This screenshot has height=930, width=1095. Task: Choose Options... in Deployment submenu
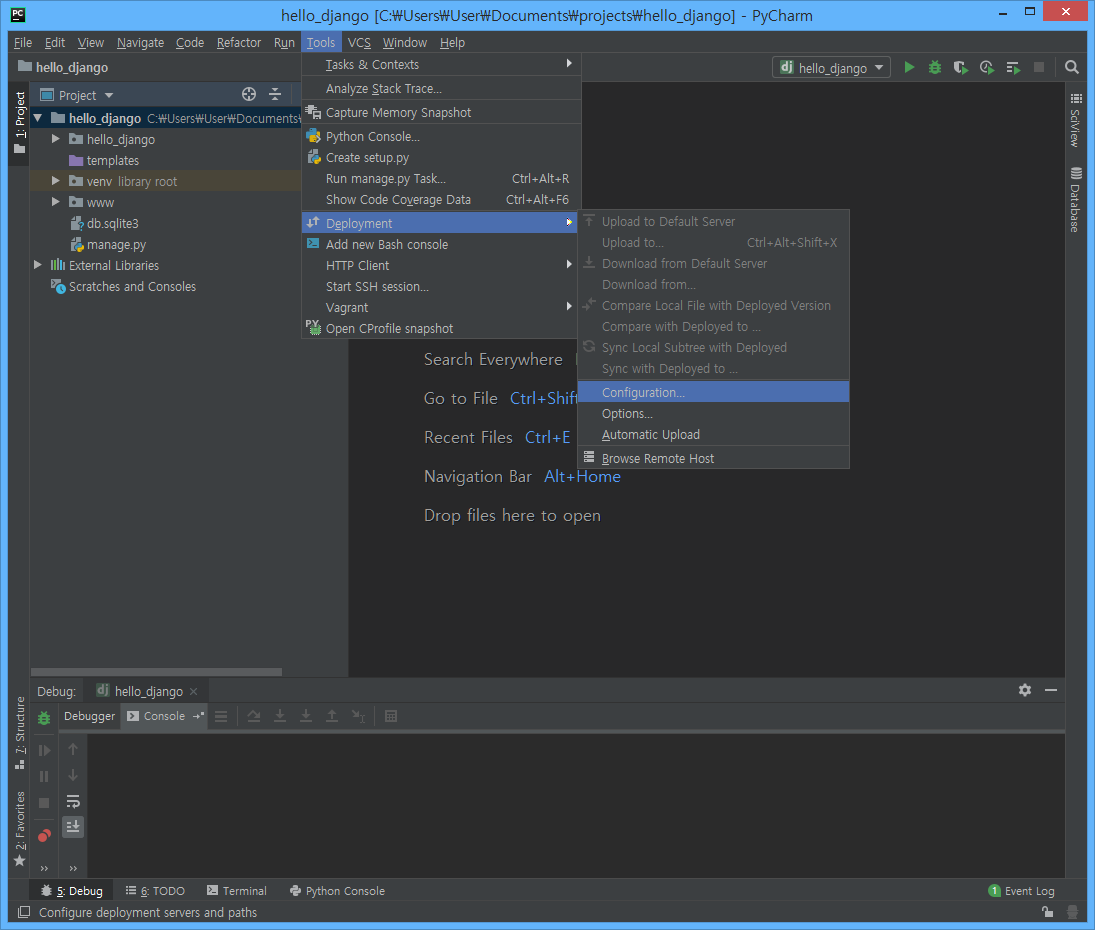(714, 414)
